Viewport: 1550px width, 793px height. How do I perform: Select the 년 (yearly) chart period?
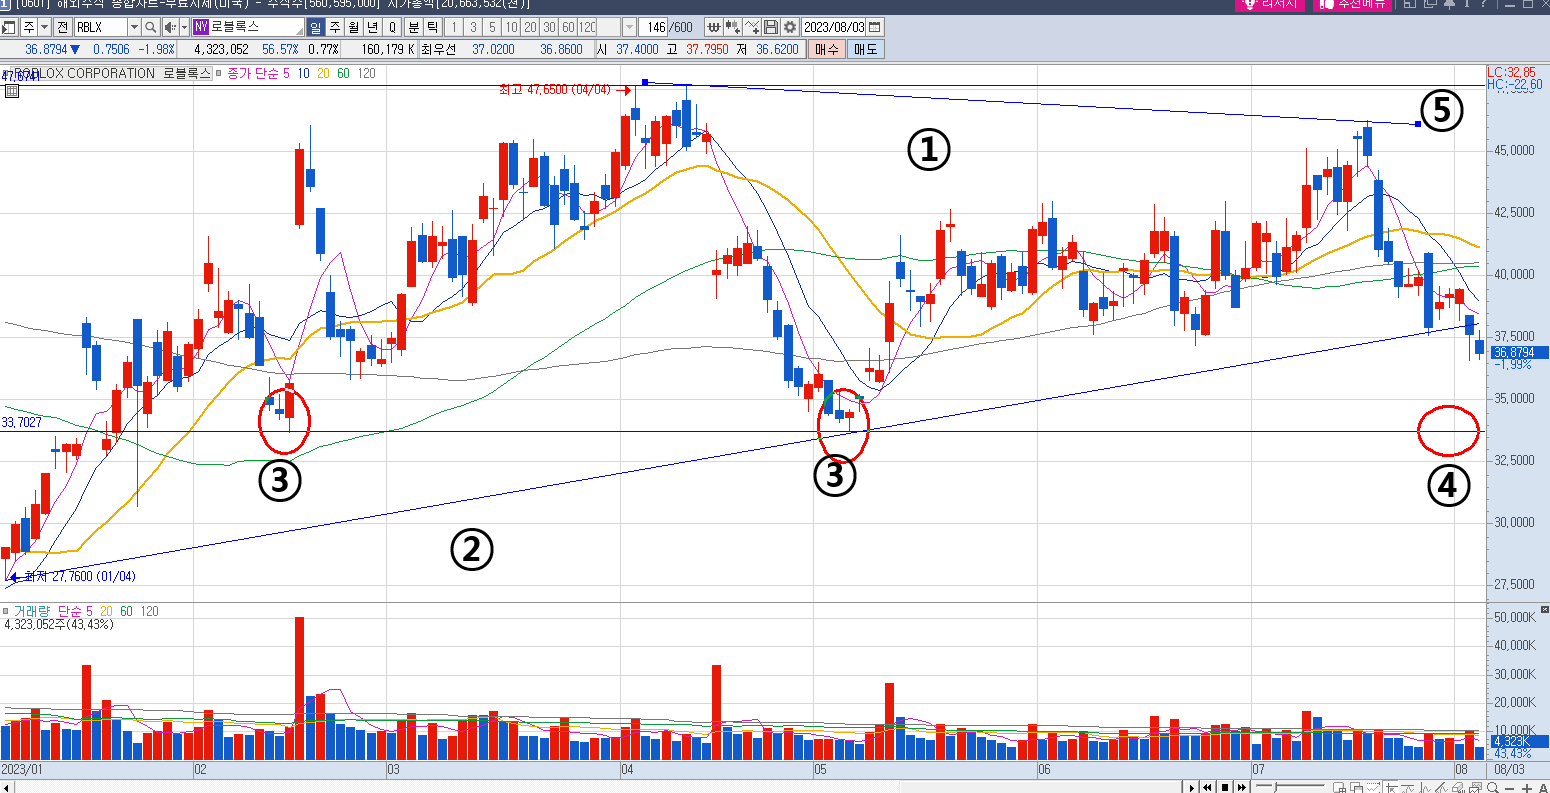[x=373, y=27]
